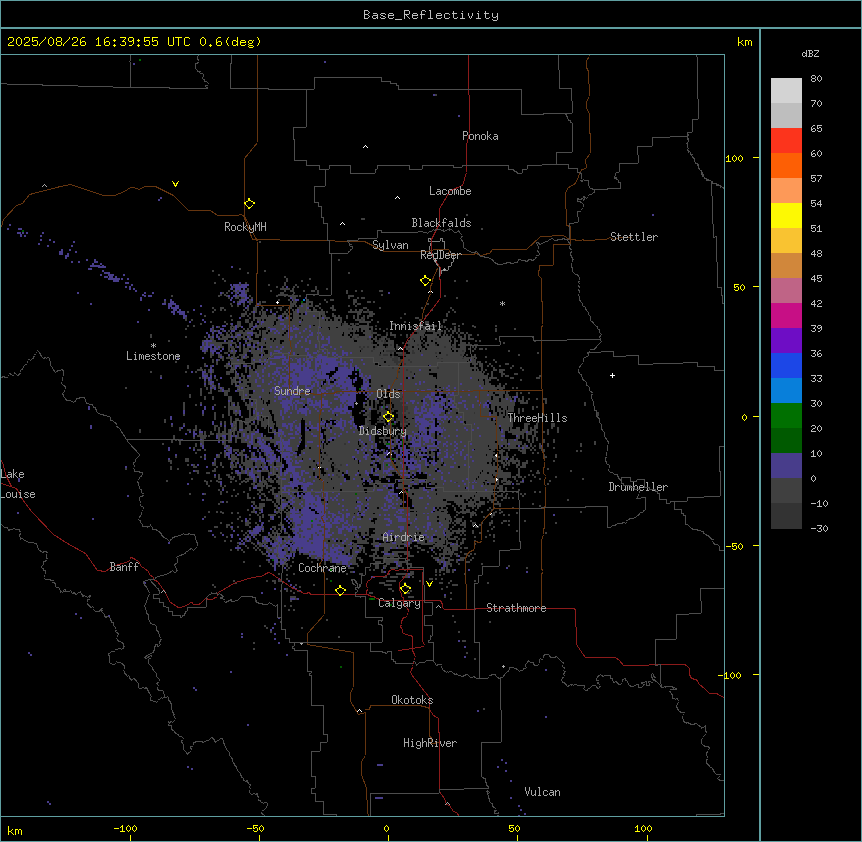This screenshot has height=842, width=862.
Task: Pick the magenta swatch in the dBZ legend
Action: click(x=786, y=315)
